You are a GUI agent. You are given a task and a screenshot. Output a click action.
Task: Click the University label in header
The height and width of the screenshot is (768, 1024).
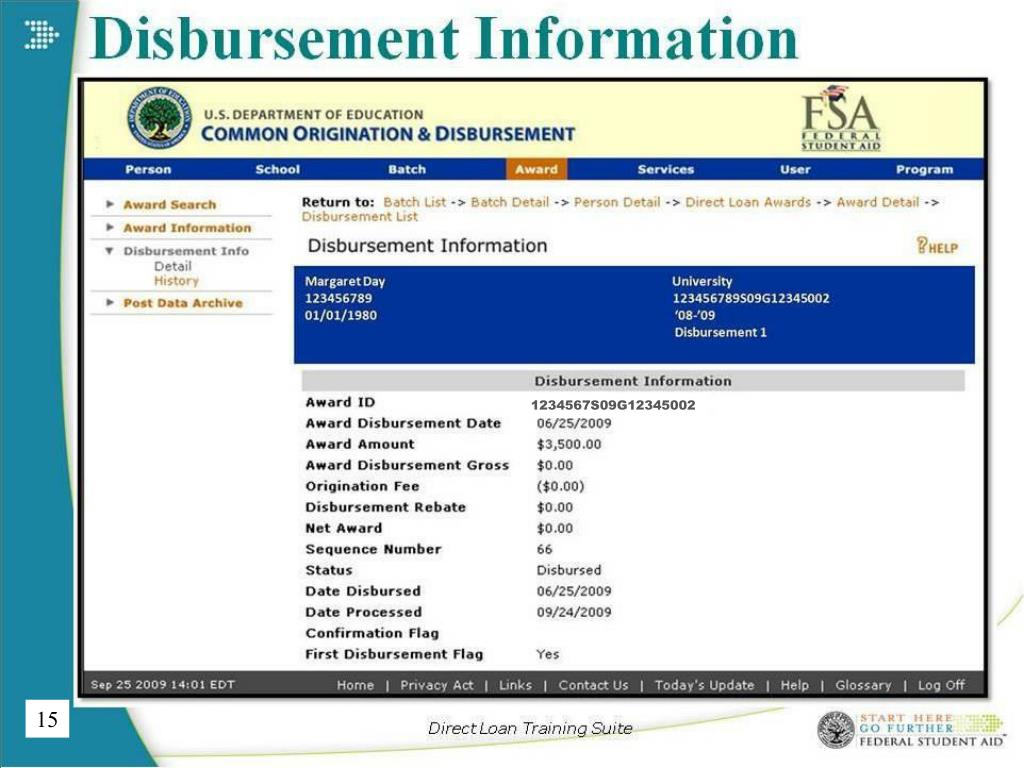[702, 281]
